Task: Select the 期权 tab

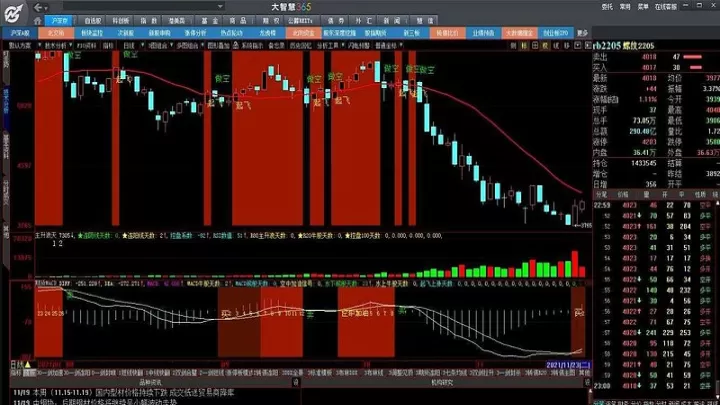Action: pyautogui.click(x=271, y=21)
